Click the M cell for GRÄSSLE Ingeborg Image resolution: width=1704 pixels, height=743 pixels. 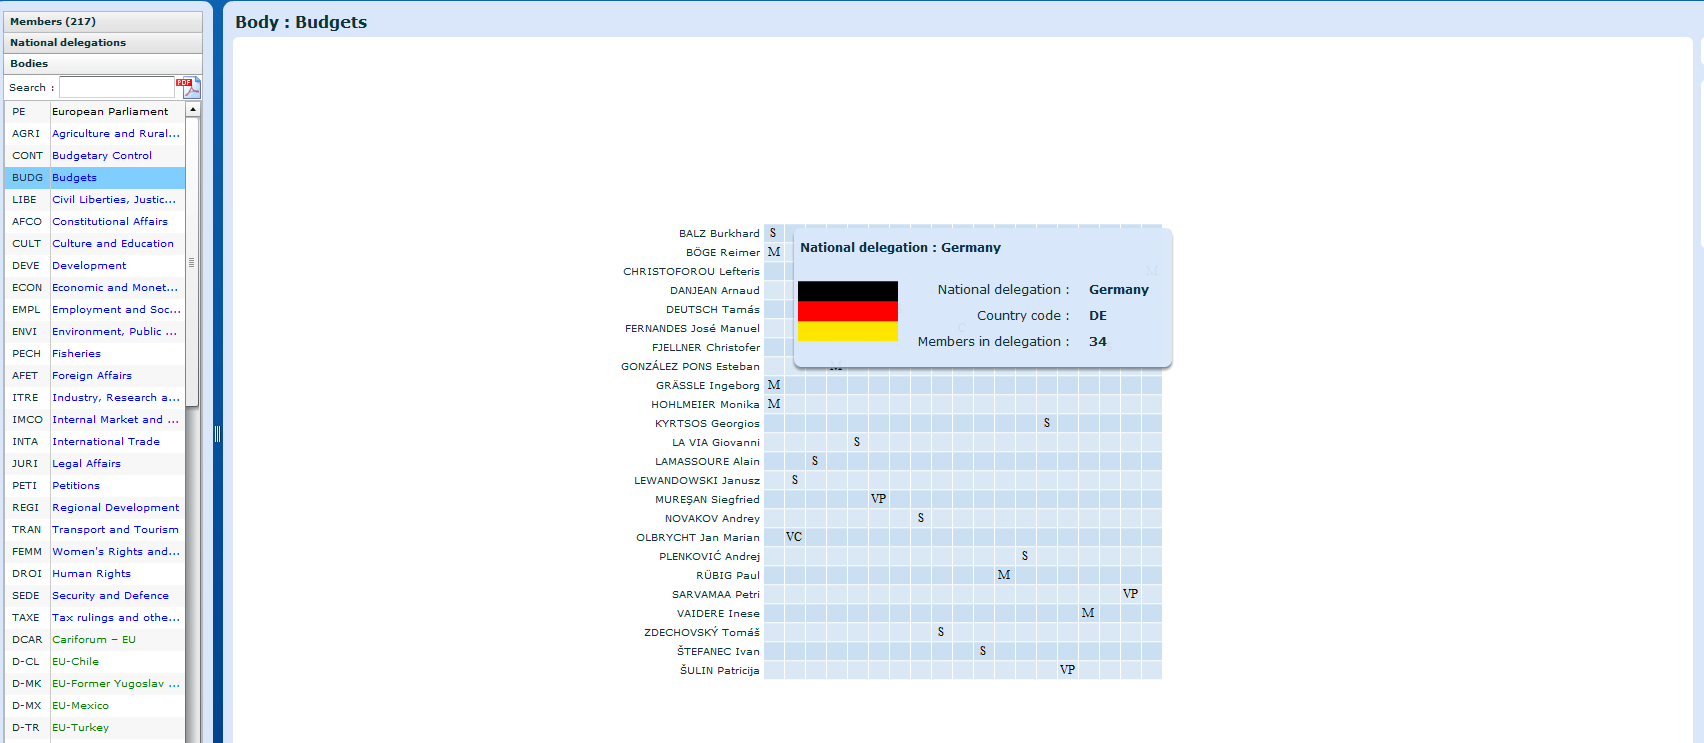point(774,385)
